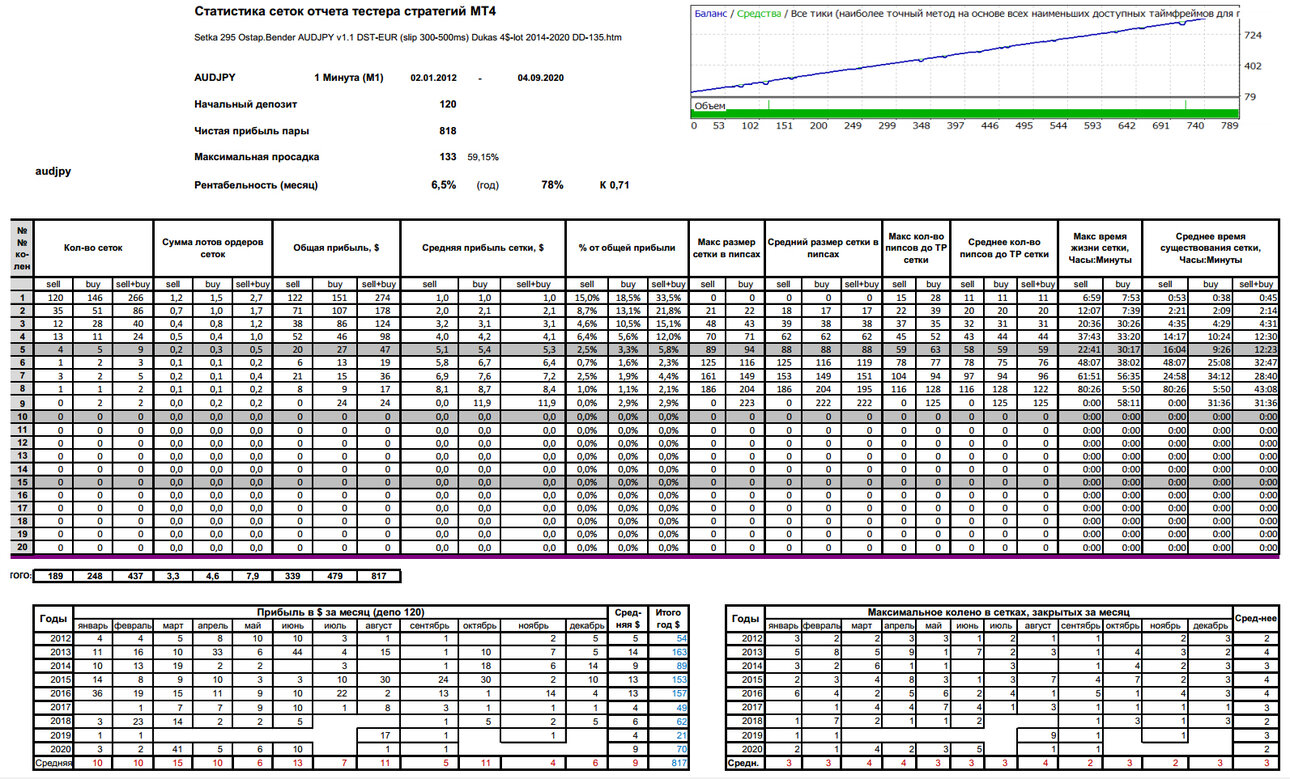Click the end date '04.09.2020'
Screen dimensions: 1290x779
(x=541, y=77)
